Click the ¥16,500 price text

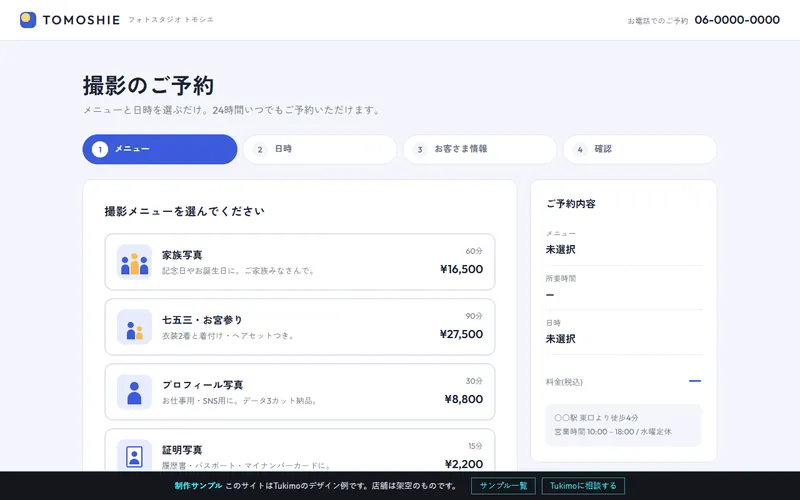pos(461,269)
